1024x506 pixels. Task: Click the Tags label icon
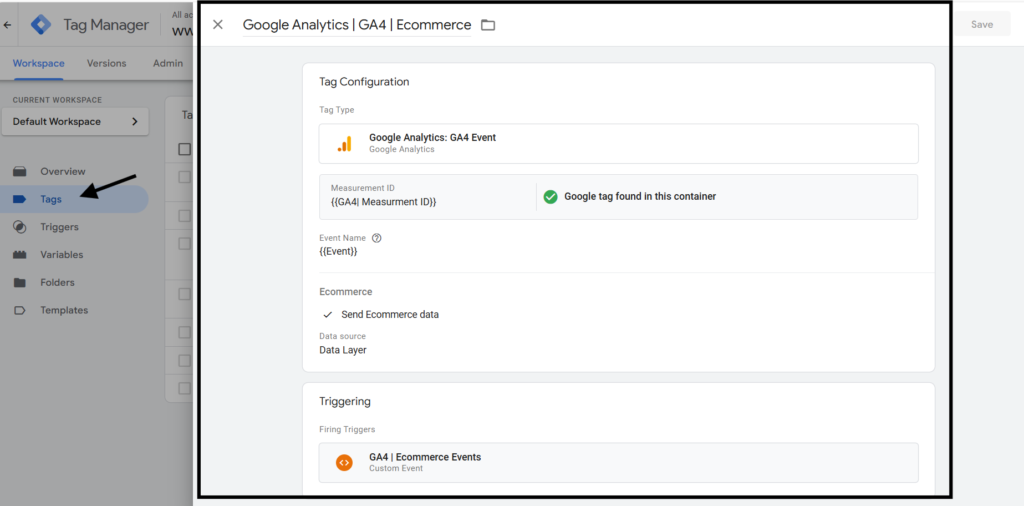20,199
